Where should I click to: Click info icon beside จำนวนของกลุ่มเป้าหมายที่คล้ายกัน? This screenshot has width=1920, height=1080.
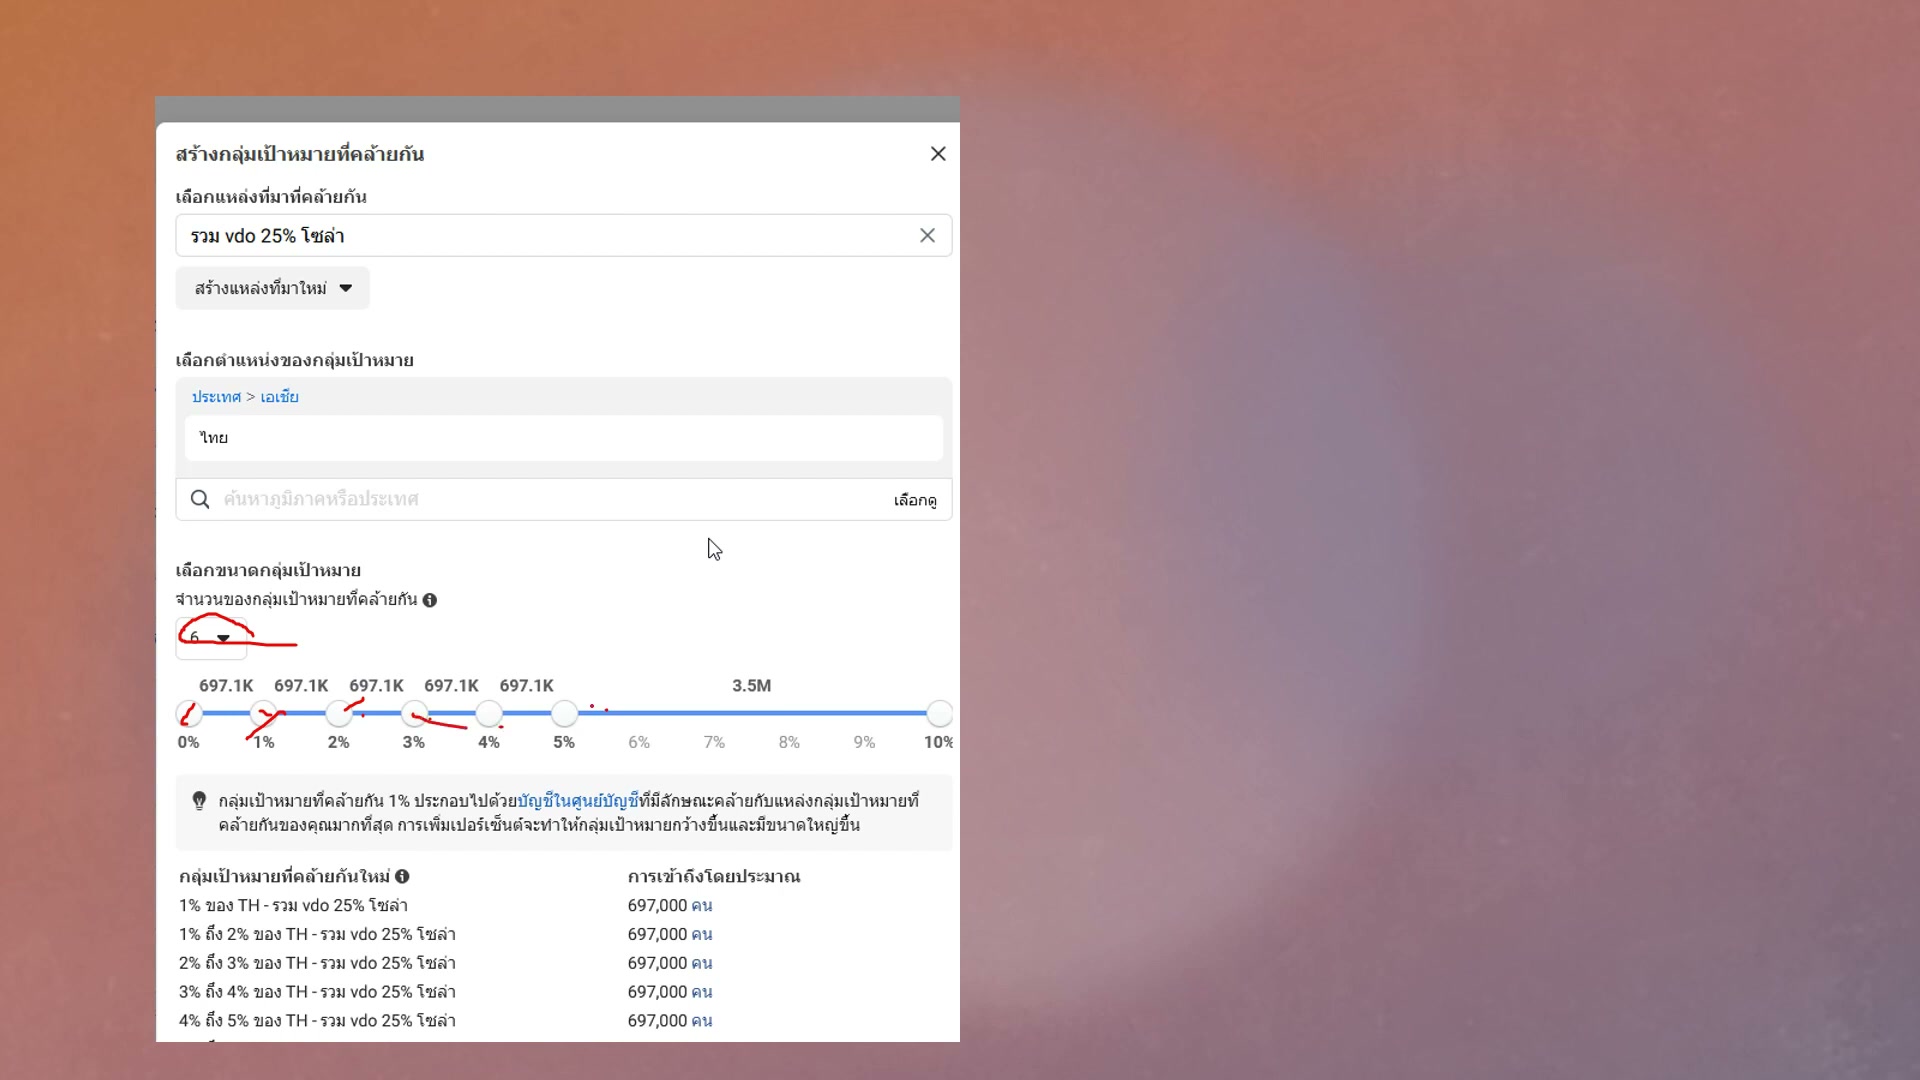click(x=430, y=600)
